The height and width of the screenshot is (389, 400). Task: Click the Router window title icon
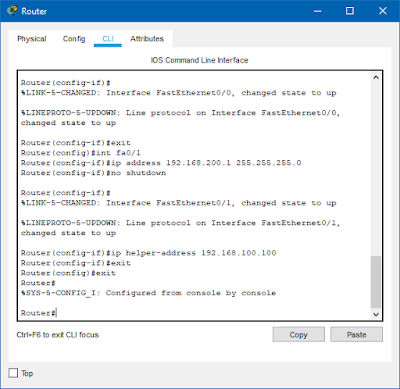tap(12, 11)
